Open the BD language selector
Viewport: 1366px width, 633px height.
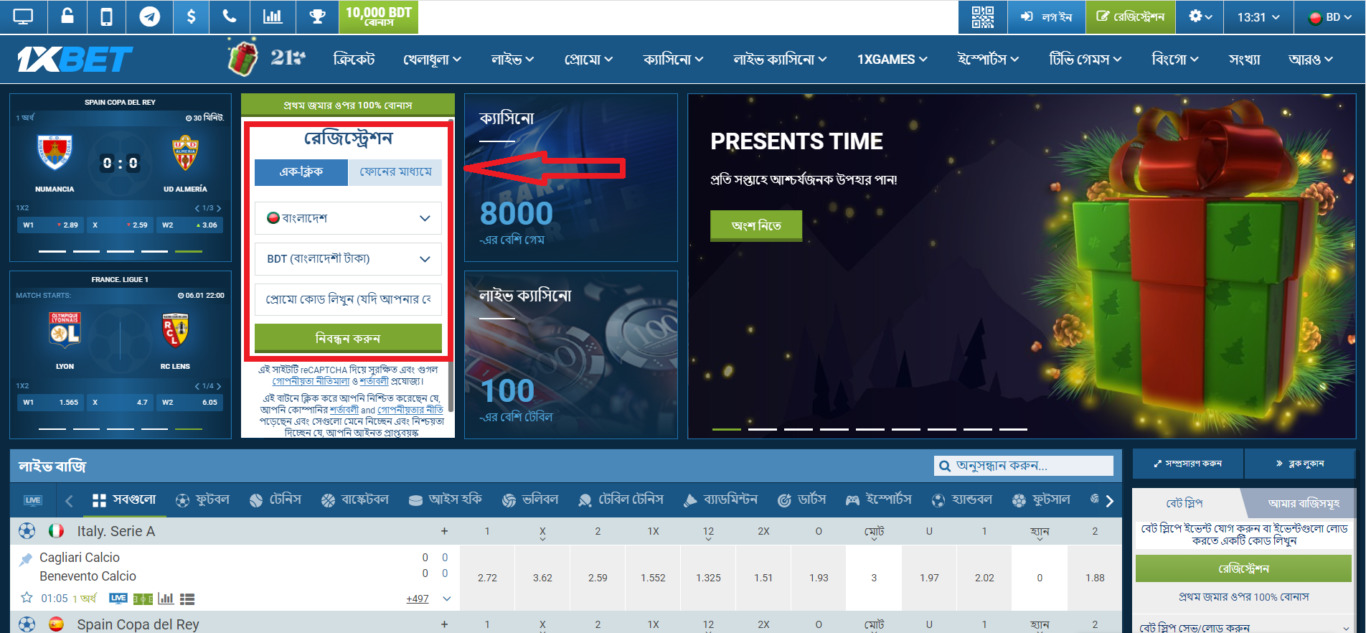point(1329,17)
